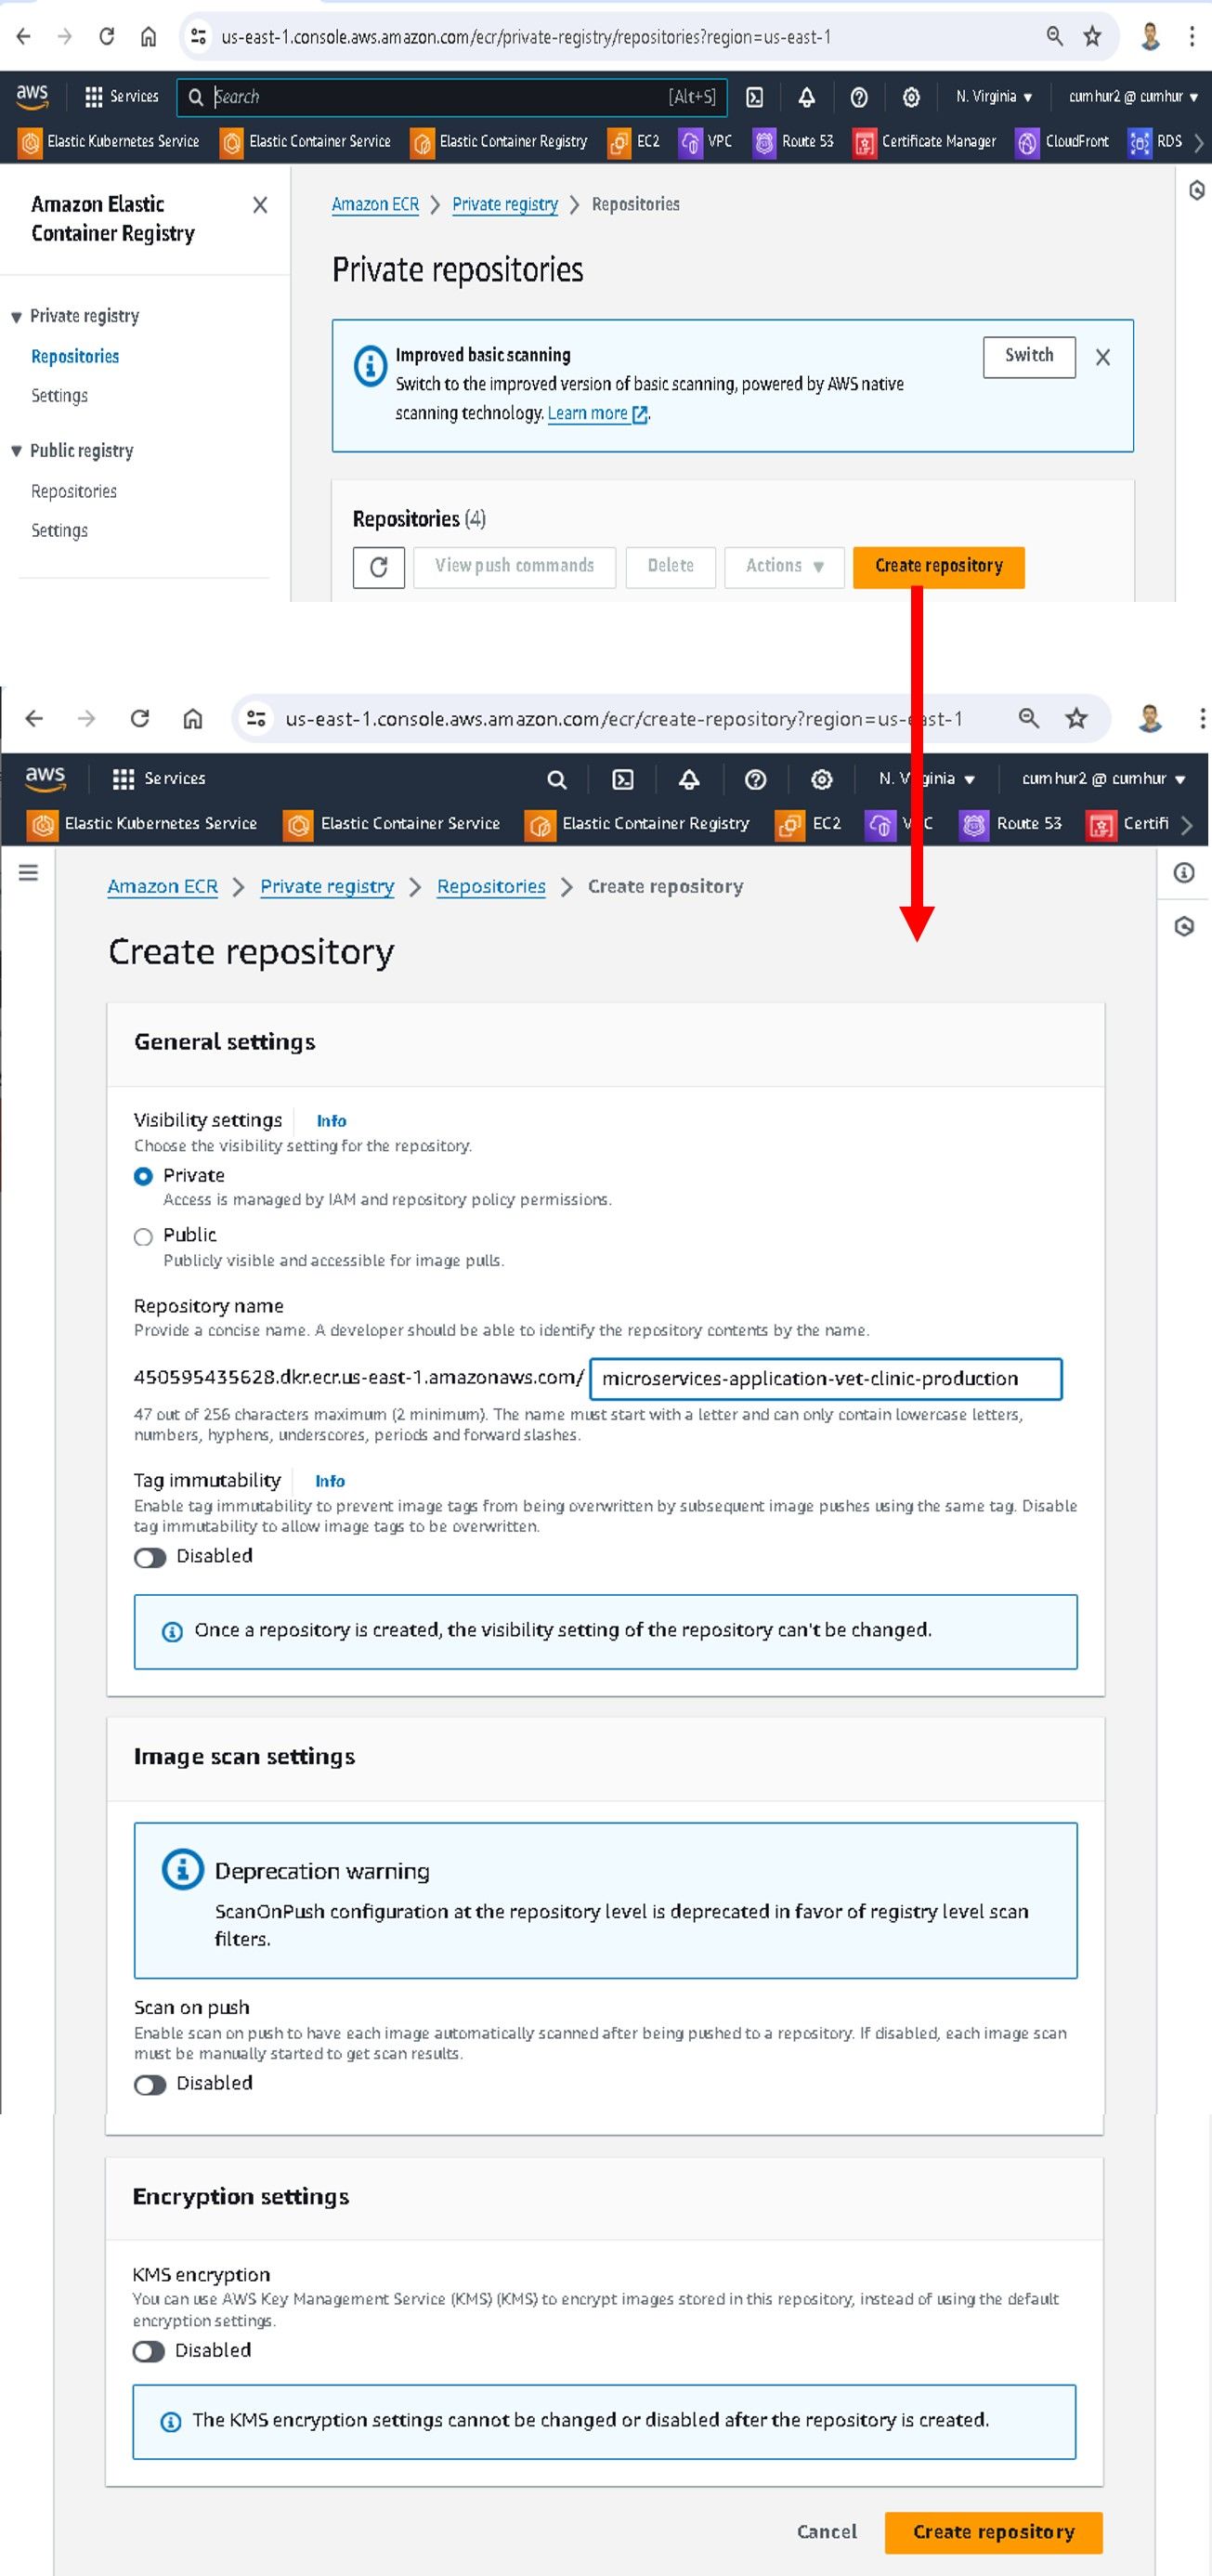
Task: Open the N. Virginia region dropdown in top navbar
Action: click(x=993, y=97)
